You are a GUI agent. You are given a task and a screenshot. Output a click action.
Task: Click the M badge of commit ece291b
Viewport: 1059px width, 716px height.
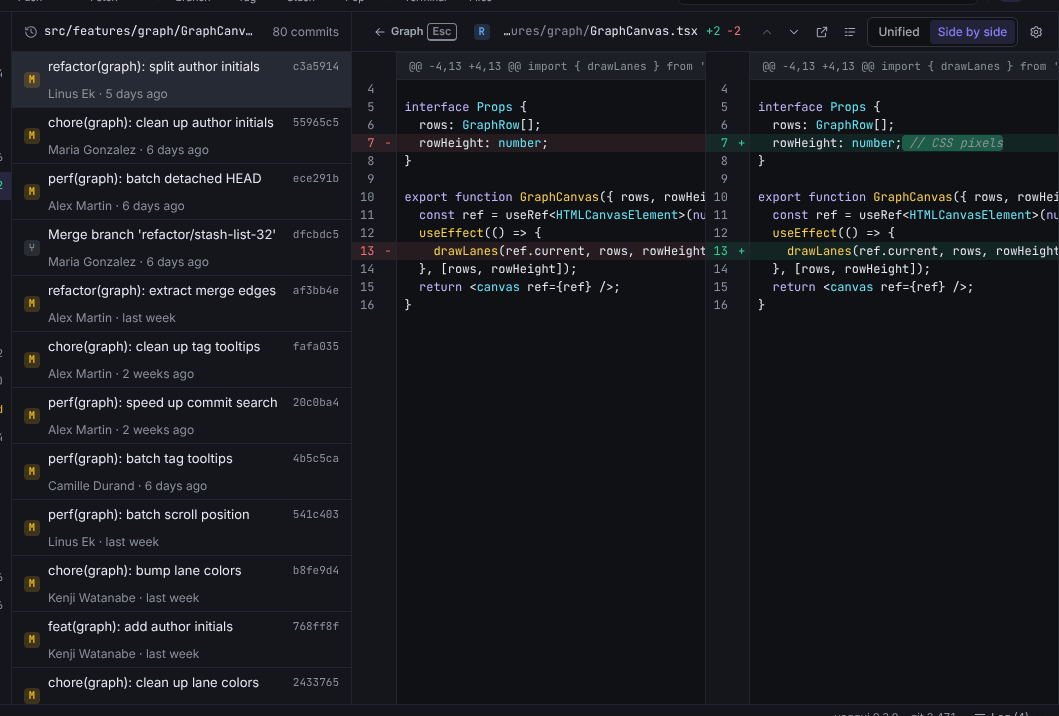(x=32, y=192)
